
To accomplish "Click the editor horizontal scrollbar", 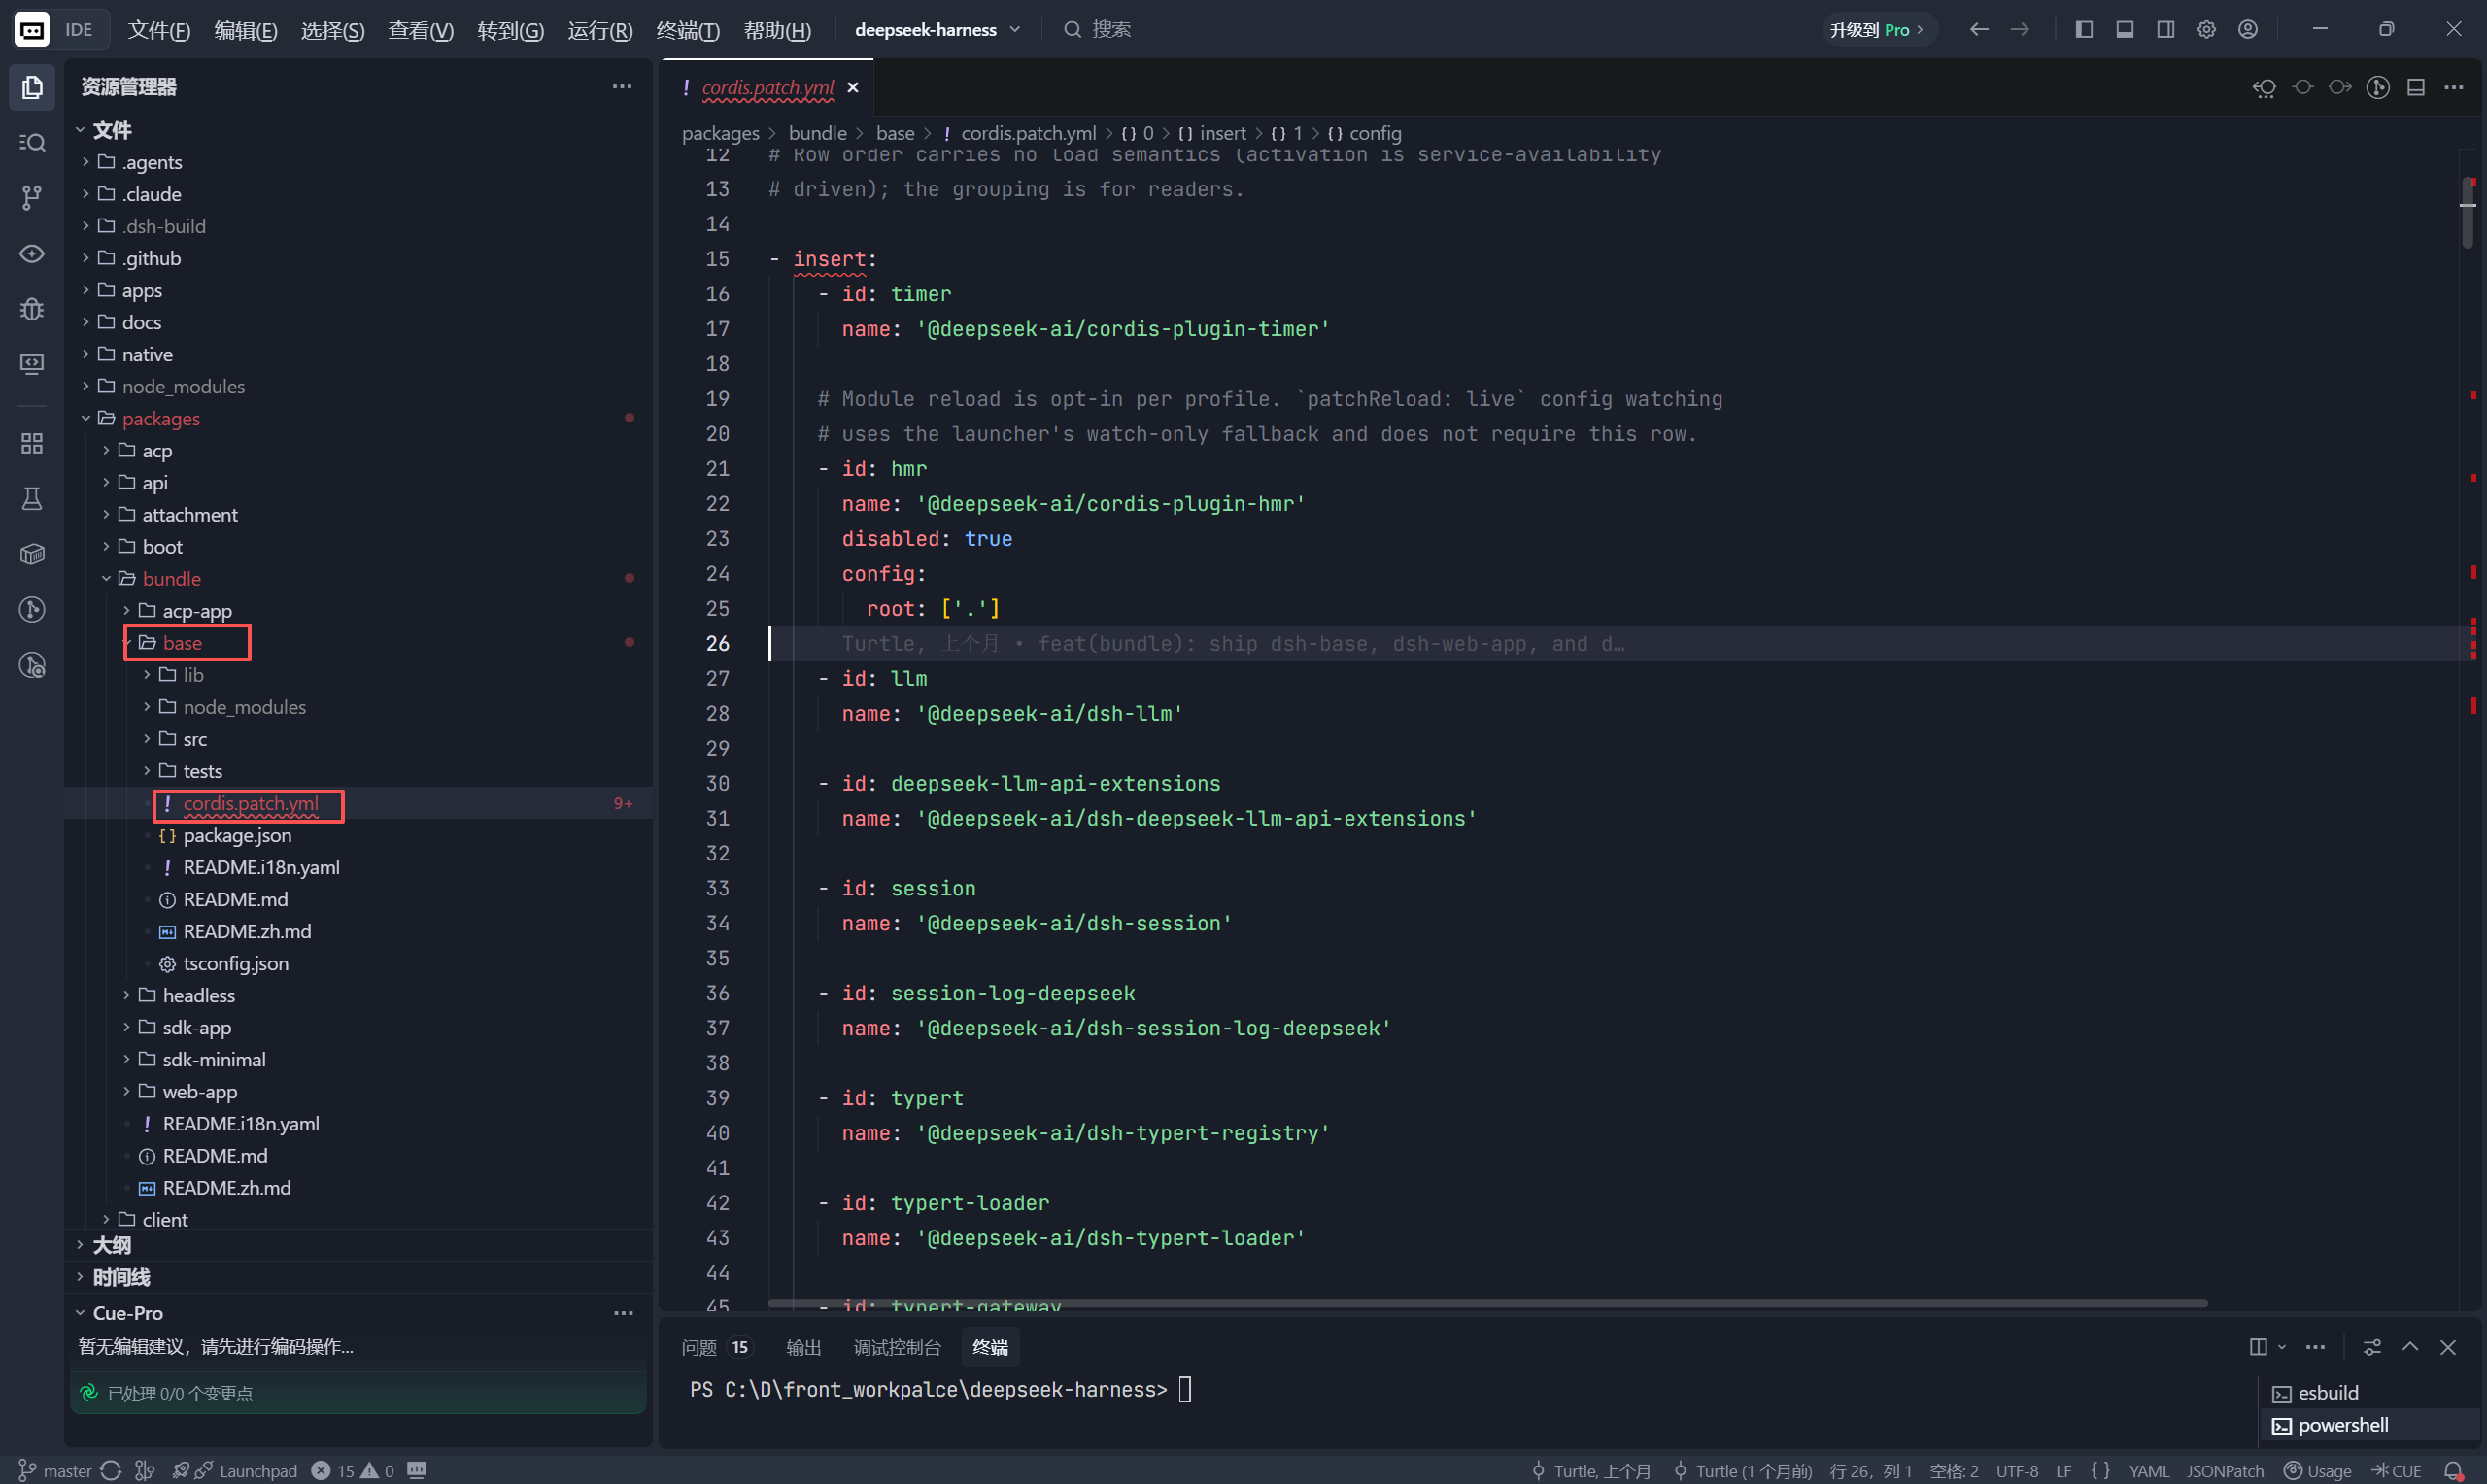I will [1487, 1303].
